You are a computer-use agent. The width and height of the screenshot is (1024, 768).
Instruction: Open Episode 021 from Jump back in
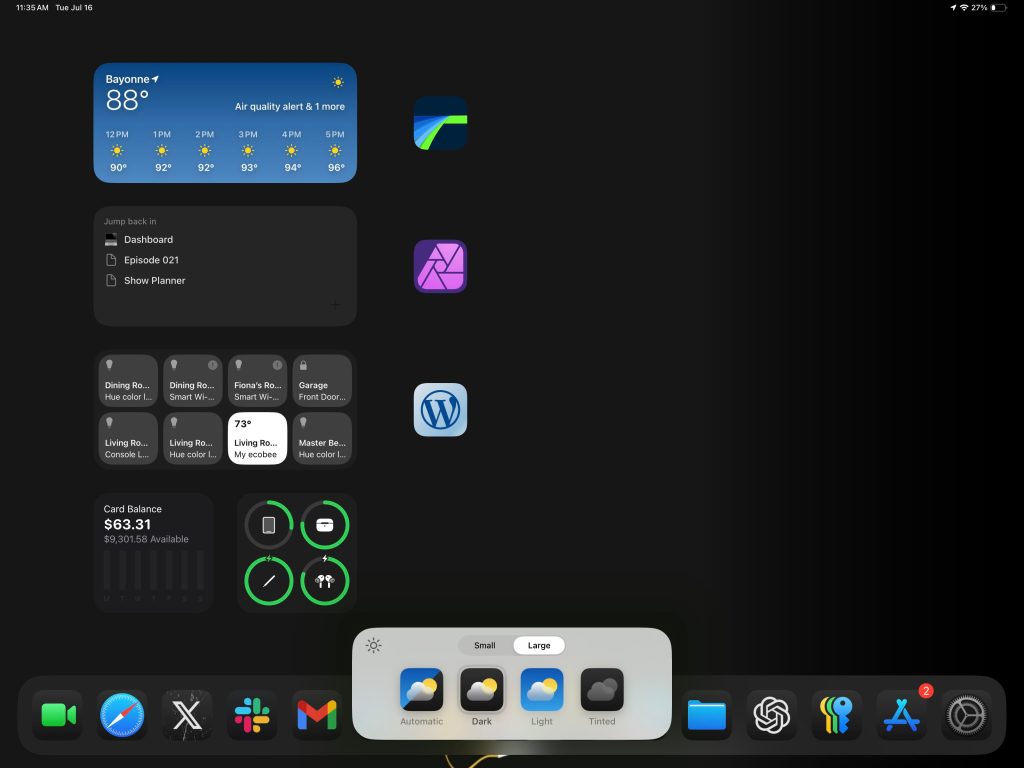pyautogui.click(x=150, y=260)
